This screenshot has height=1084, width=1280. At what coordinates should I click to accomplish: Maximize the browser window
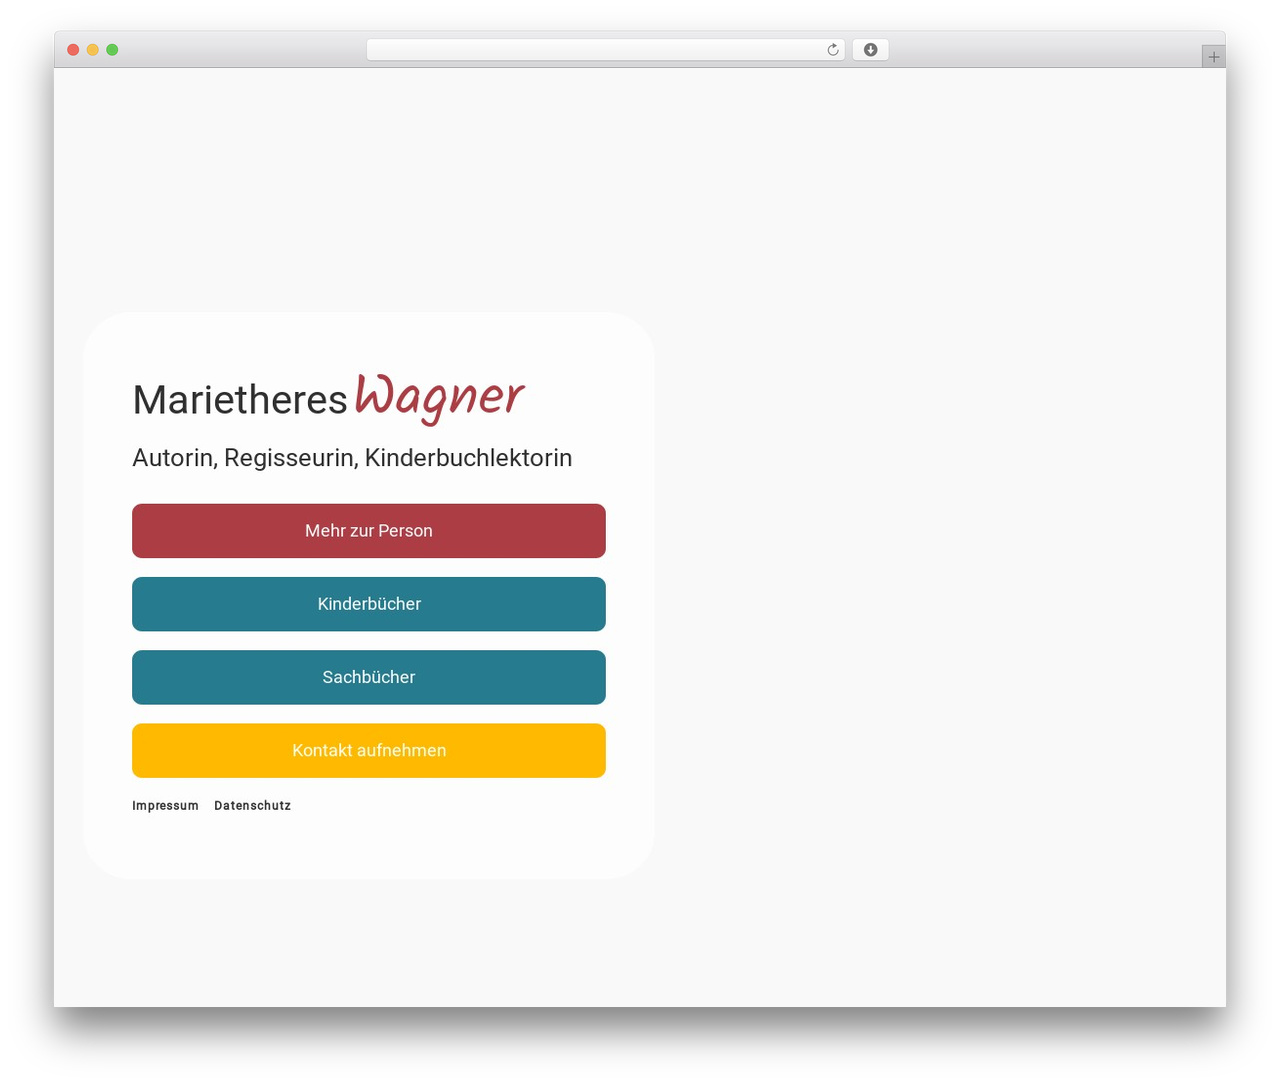click(x=112, y=50)
